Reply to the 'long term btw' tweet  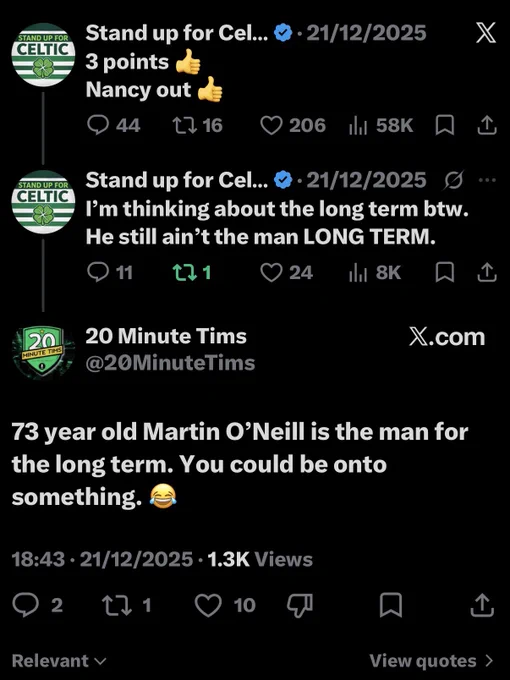point(110,273)
